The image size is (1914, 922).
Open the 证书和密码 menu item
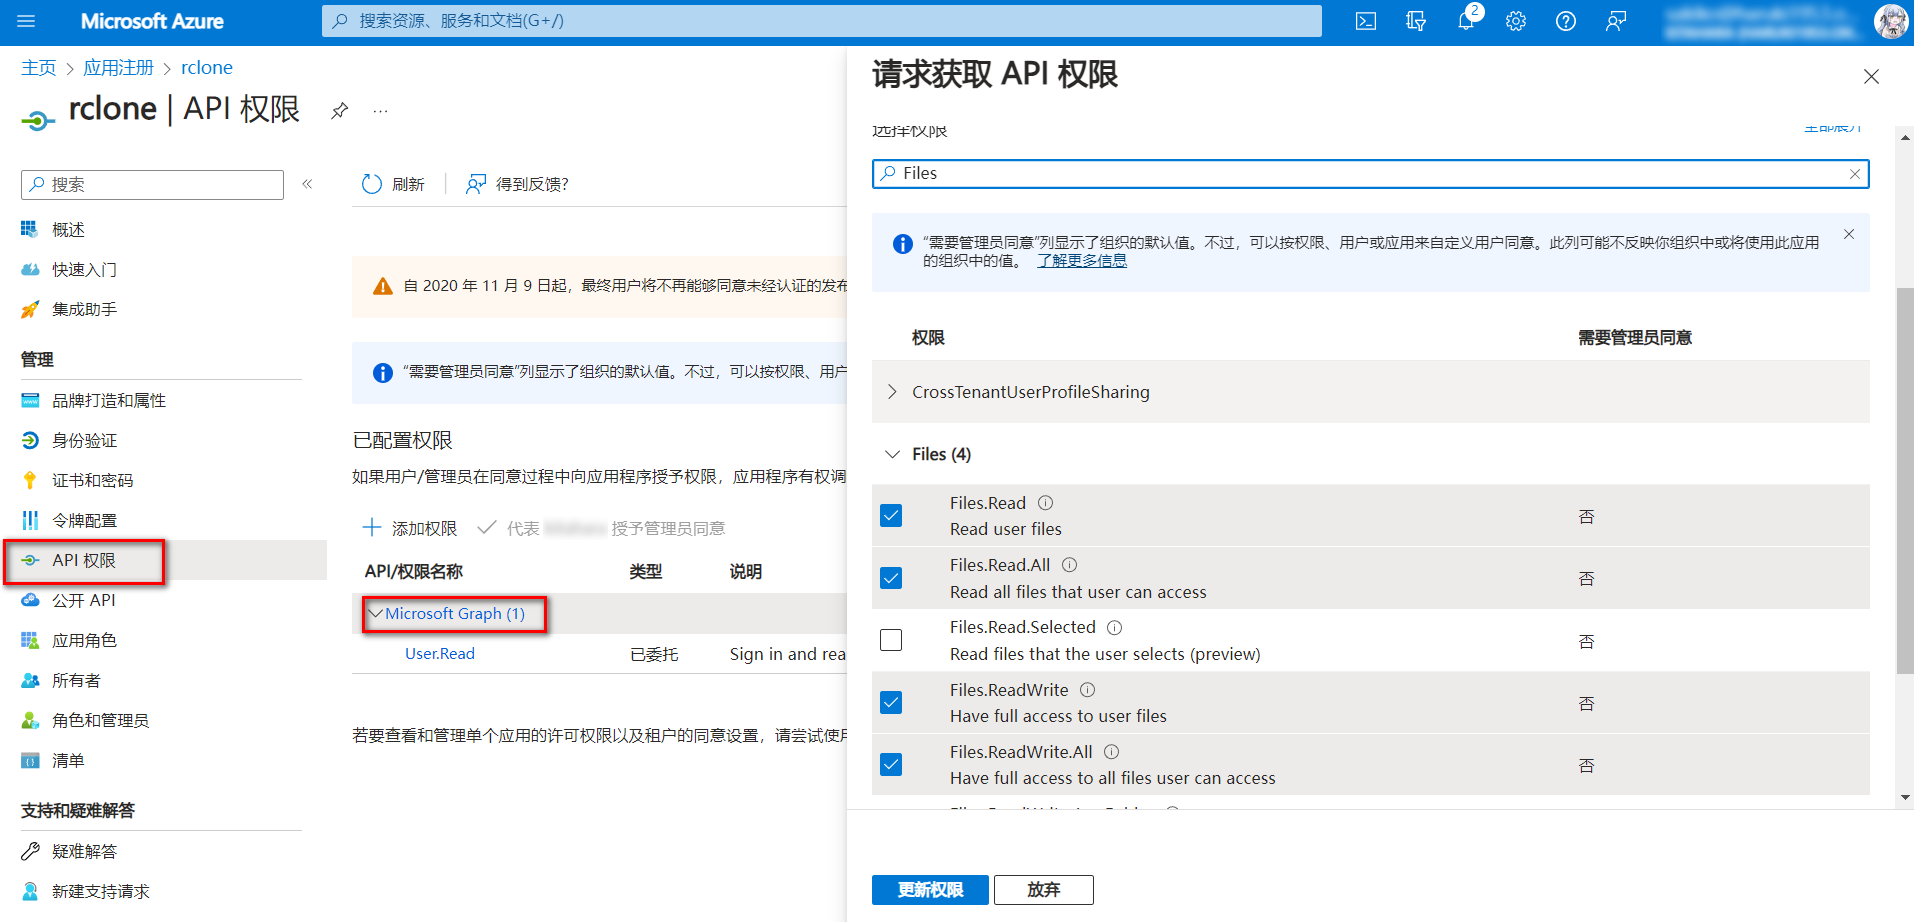click(92, 480)
